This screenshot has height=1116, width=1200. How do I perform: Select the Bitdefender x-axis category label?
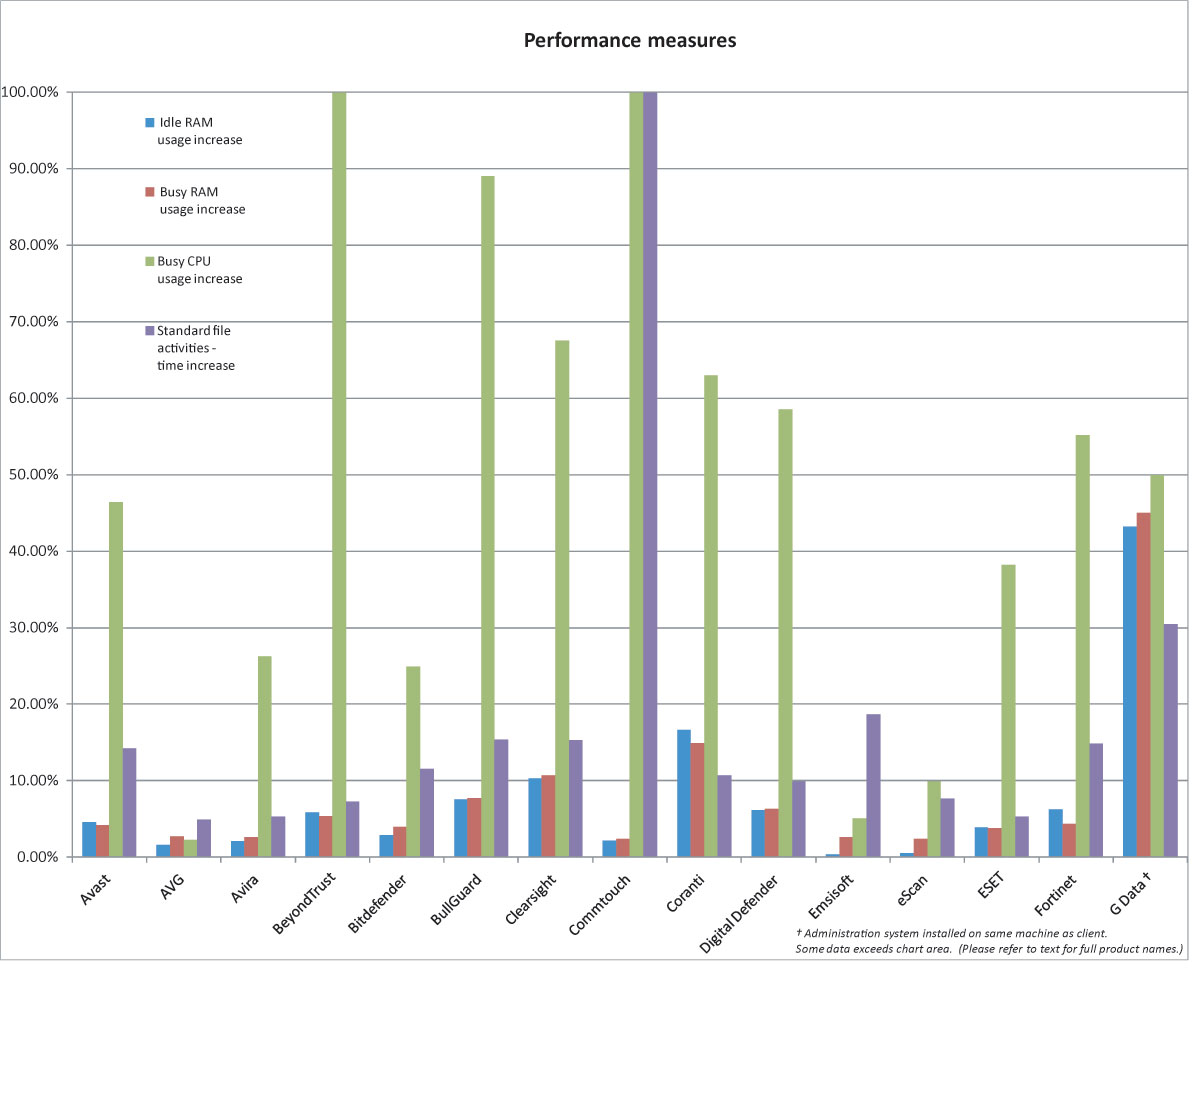379,902
